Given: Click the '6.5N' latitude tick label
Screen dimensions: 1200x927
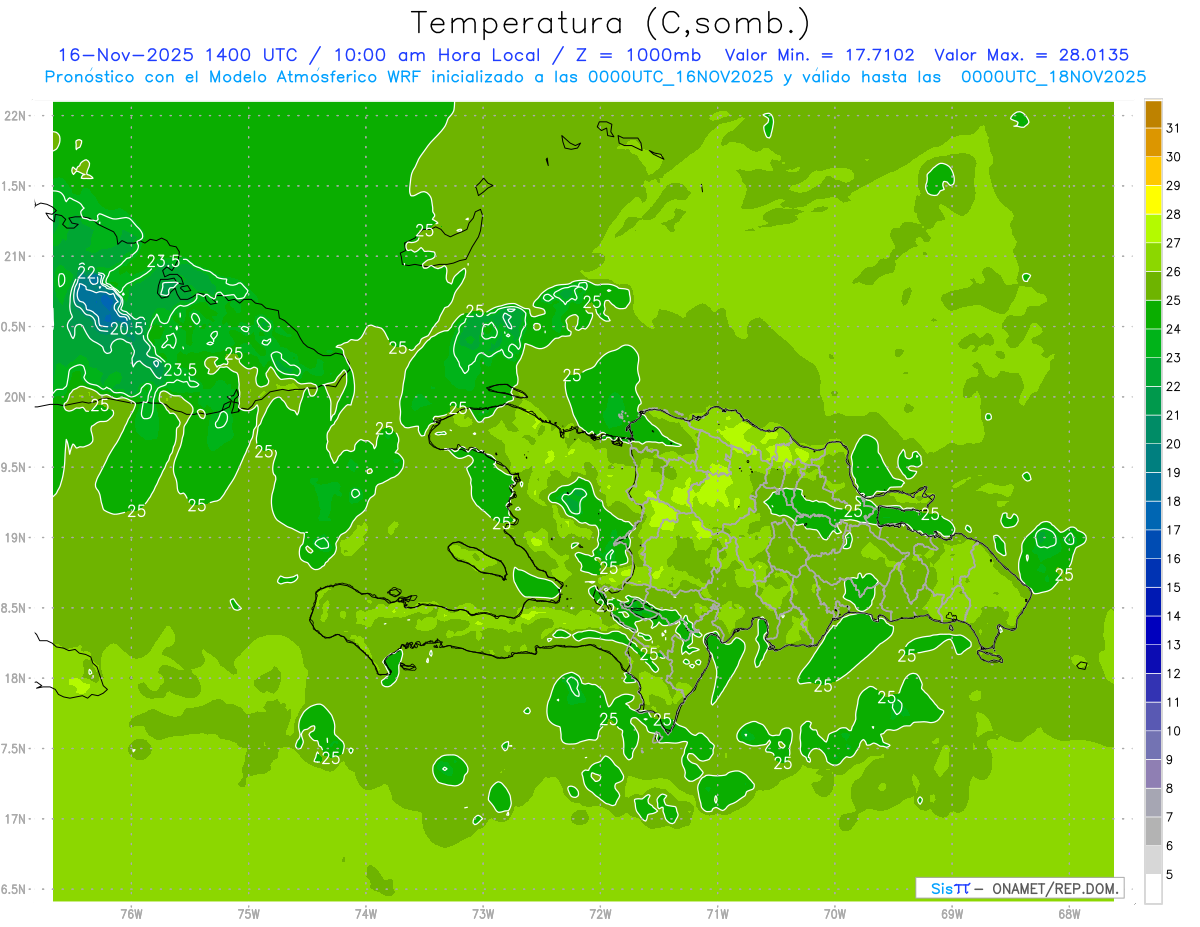Looking at the screenshot, I should click(x=14, y=889).
